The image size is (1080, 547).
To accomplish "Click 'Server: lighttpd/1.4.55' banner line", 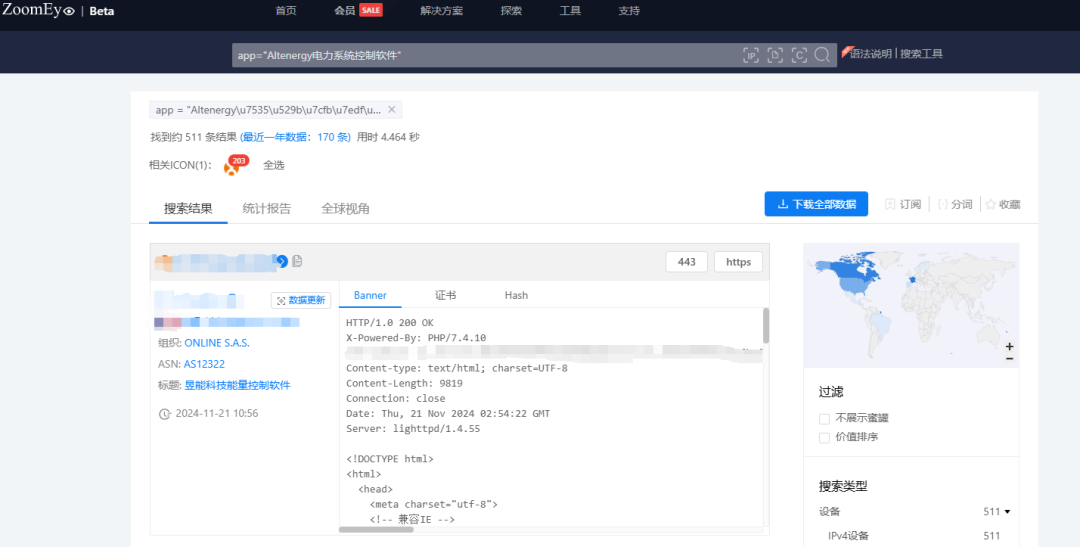I will [413, 429].
